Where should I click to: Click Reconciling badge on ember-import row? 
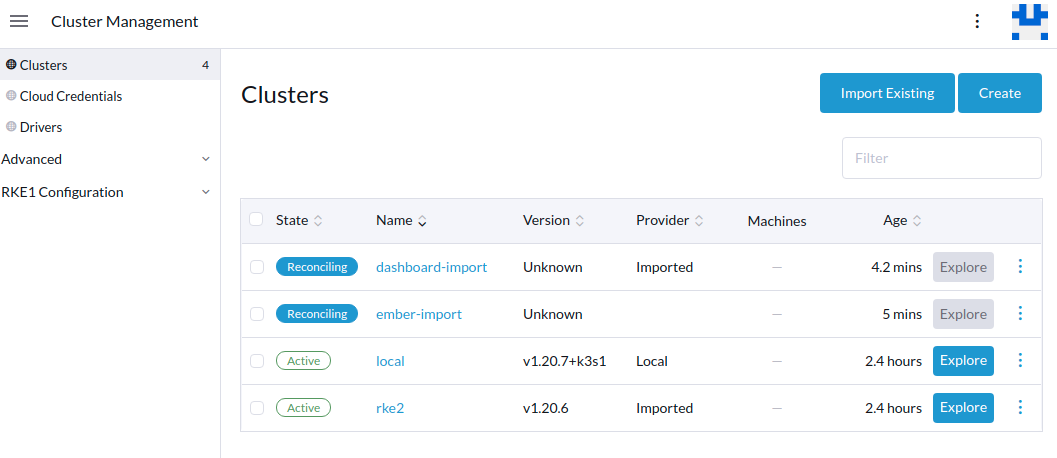316,314
